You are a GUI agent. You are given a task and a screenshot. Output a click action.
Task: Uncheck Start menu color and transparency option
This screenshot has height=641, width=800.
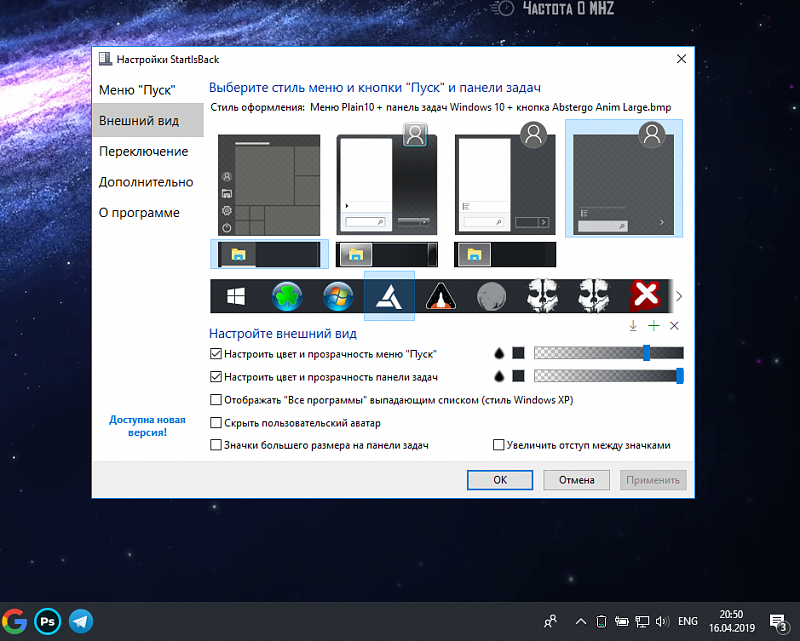[x=216, y=353]
